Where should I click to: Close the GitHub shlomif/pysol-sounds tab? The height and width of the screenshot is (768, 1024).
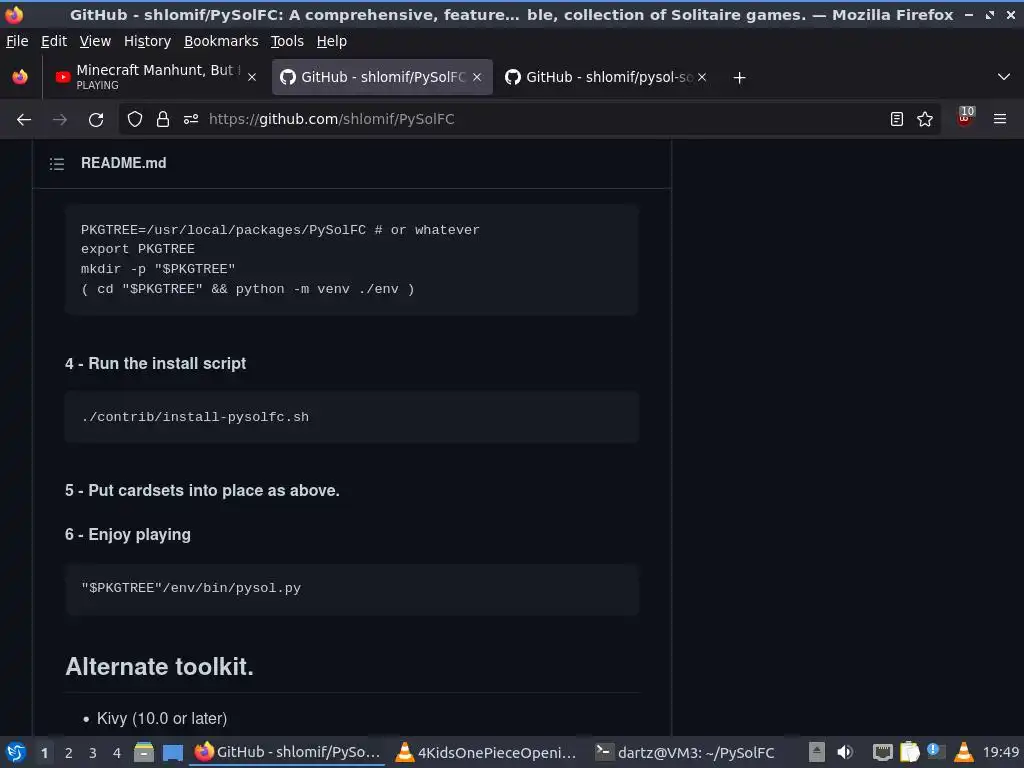point(702,77)
